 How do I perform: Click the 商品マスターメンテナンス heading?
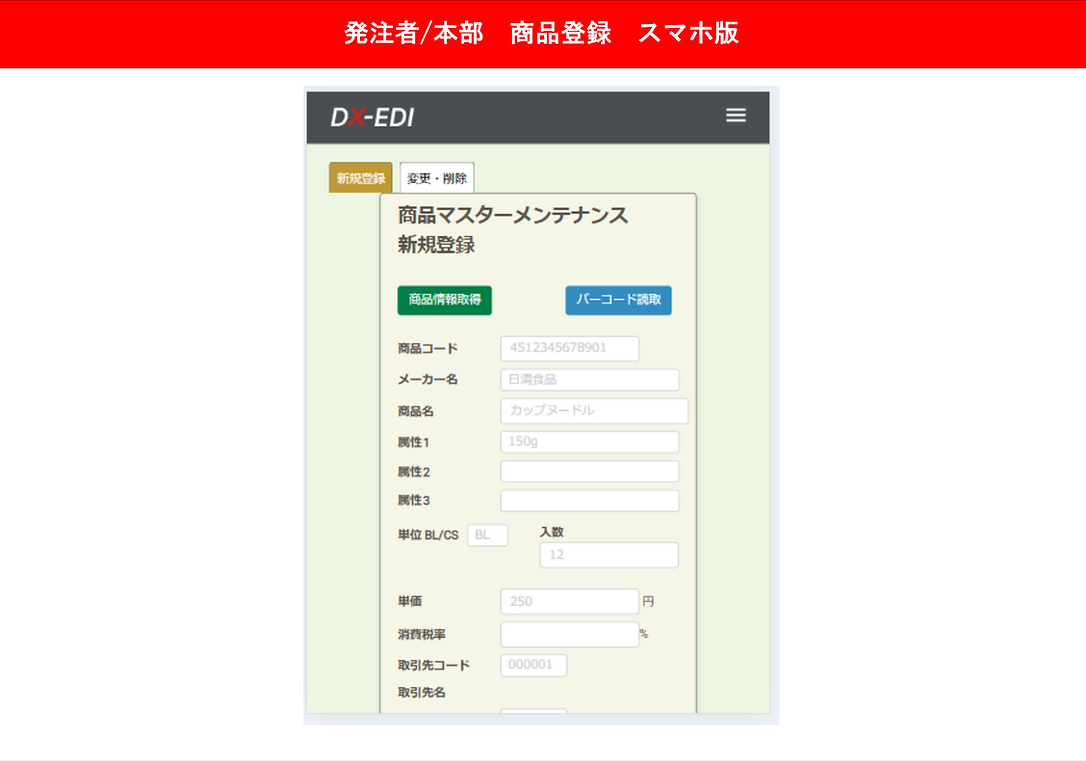coord(513,215)
